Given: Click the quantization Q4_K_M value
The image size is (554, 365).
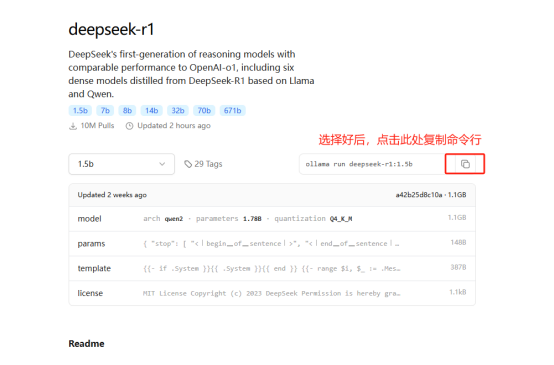Looking at the screenshot, I should tap(341, 219).
